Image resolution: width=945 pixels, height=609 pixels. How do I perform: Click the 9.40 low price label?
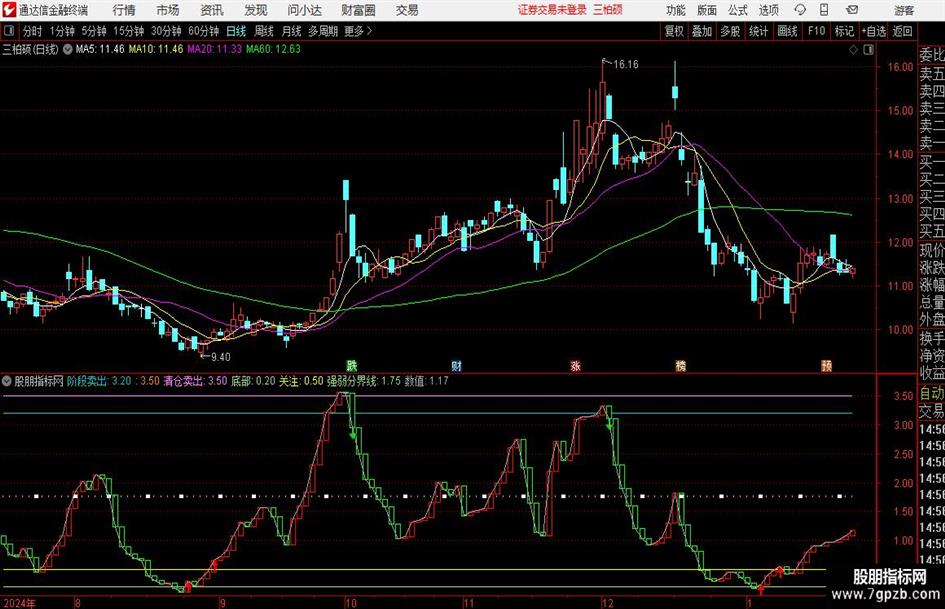click(x=220, y=357)
